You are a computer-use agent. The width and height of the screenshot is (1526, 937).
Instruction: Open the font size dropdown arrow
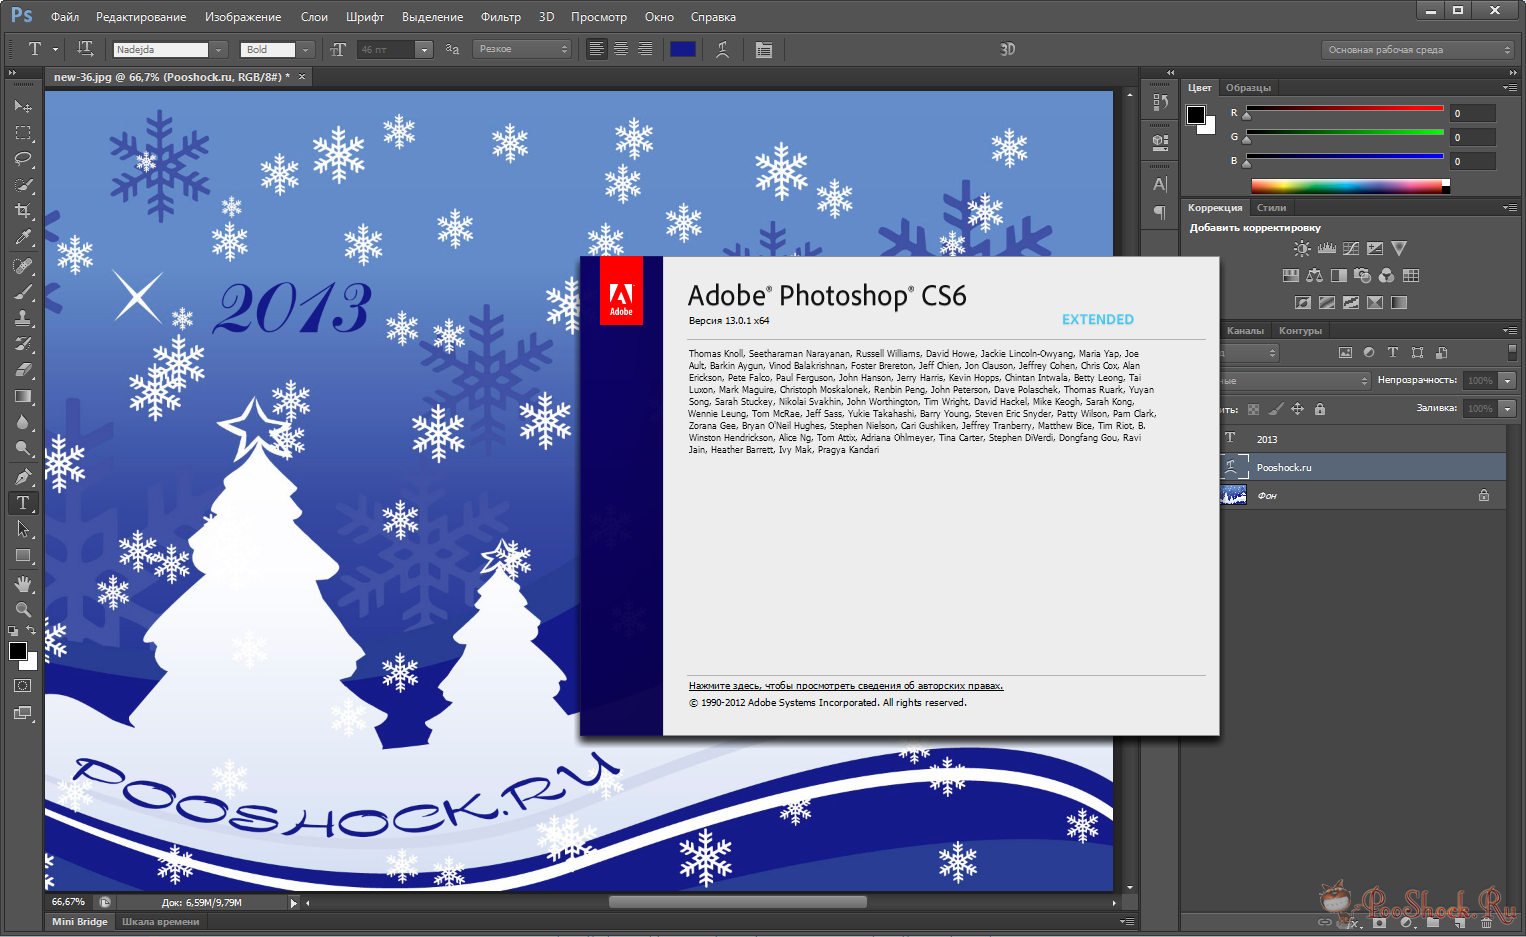pos(424,49)
